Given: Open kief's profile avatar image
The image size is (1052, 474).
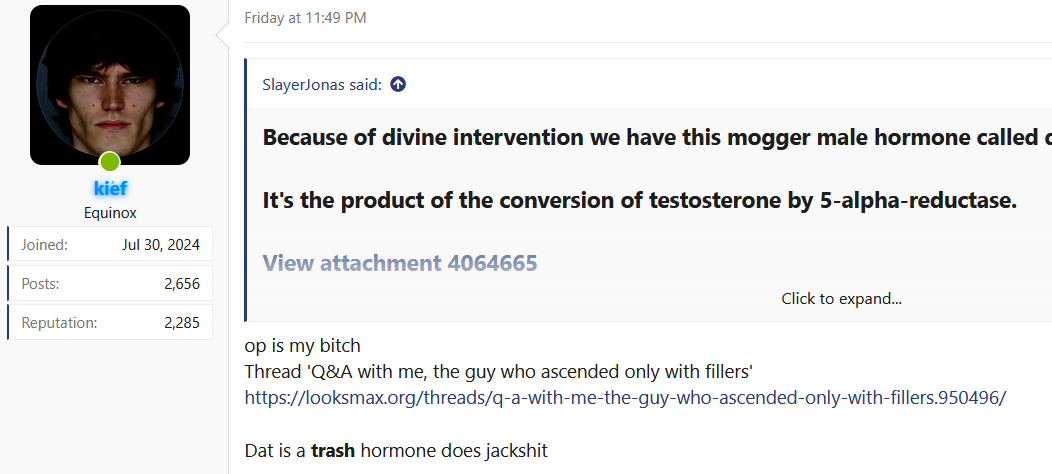Looking at the screenshot, I should pos(110,85).
